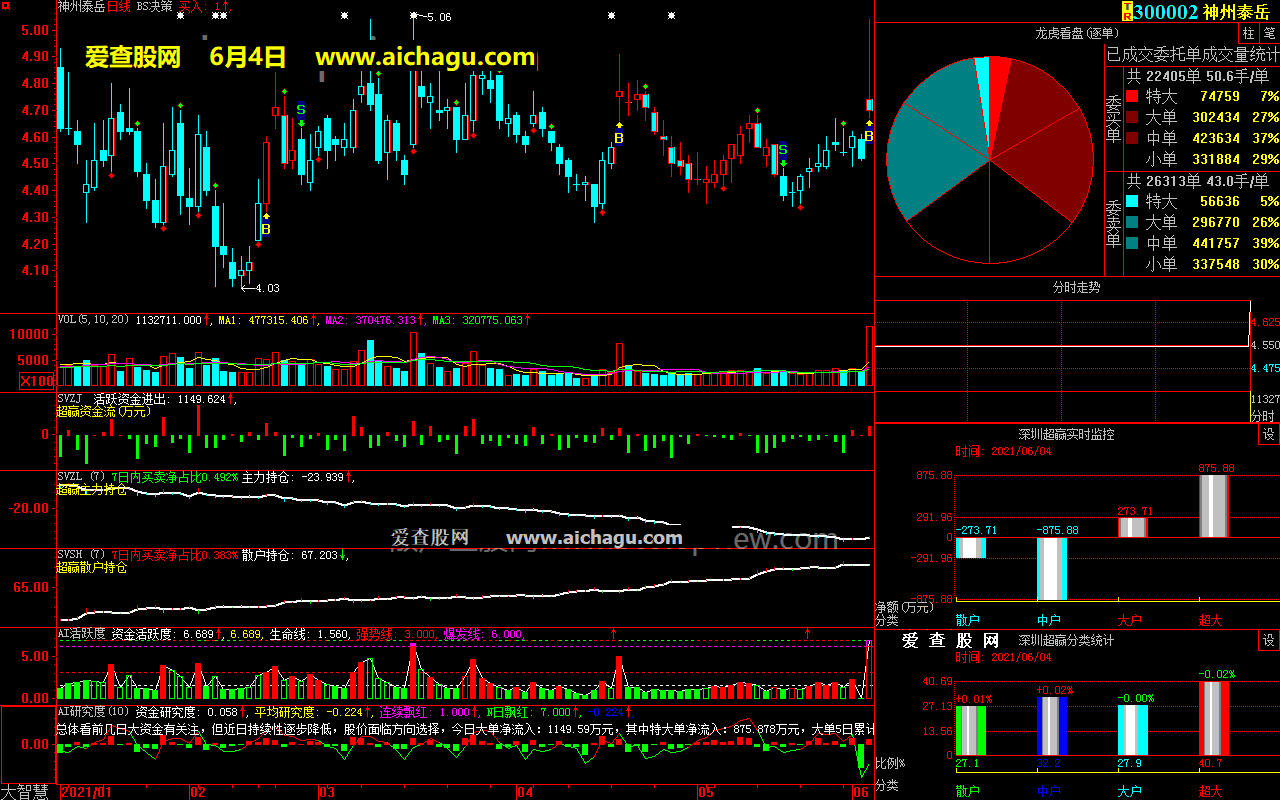Click the 设 settings icon in 深圳超赢实时监控 panel
Screen dimensions: 1280x800
[x=1268, y=434]
